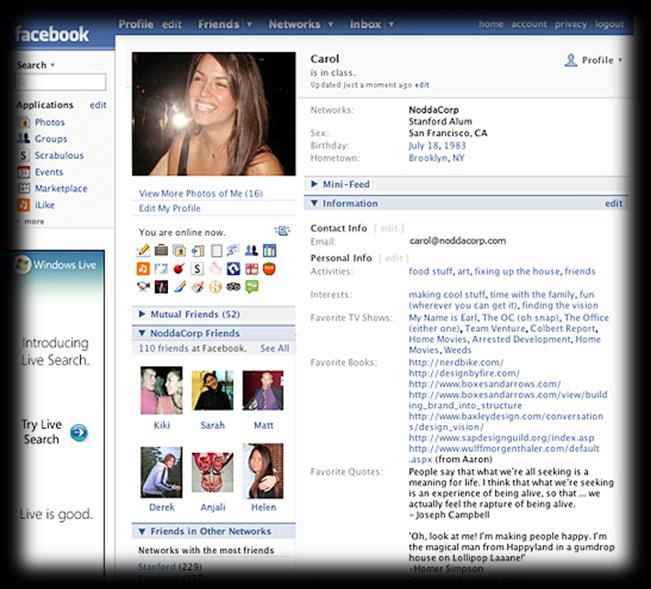This screenshot has height=589, width=651.
Task: Collapse Friends in Other Networks section
Action: [142, 531]
